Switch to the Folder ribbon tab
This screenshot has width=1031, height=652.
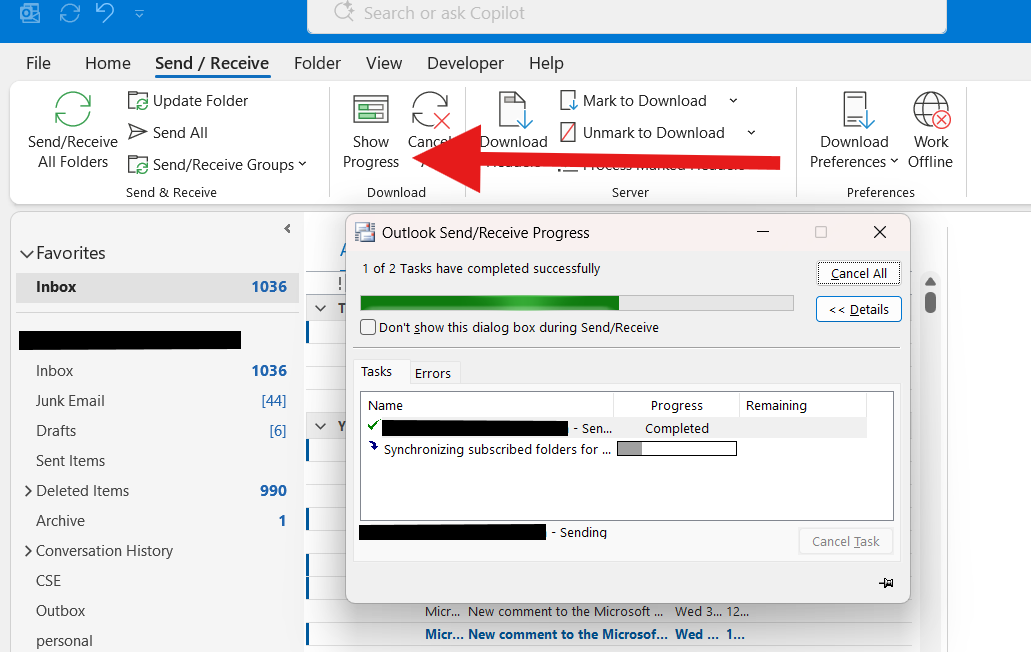pos(318,63)
